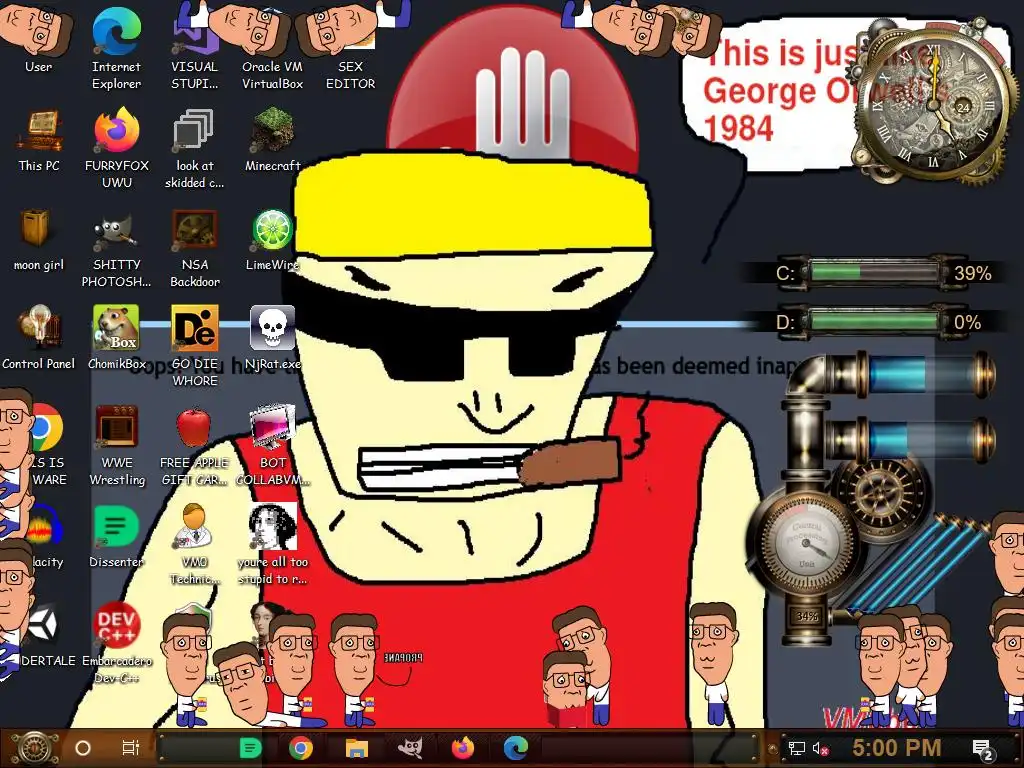Open Chrome from the taskbar
This screenshot has height=768, width=1024.
point(300,748)
